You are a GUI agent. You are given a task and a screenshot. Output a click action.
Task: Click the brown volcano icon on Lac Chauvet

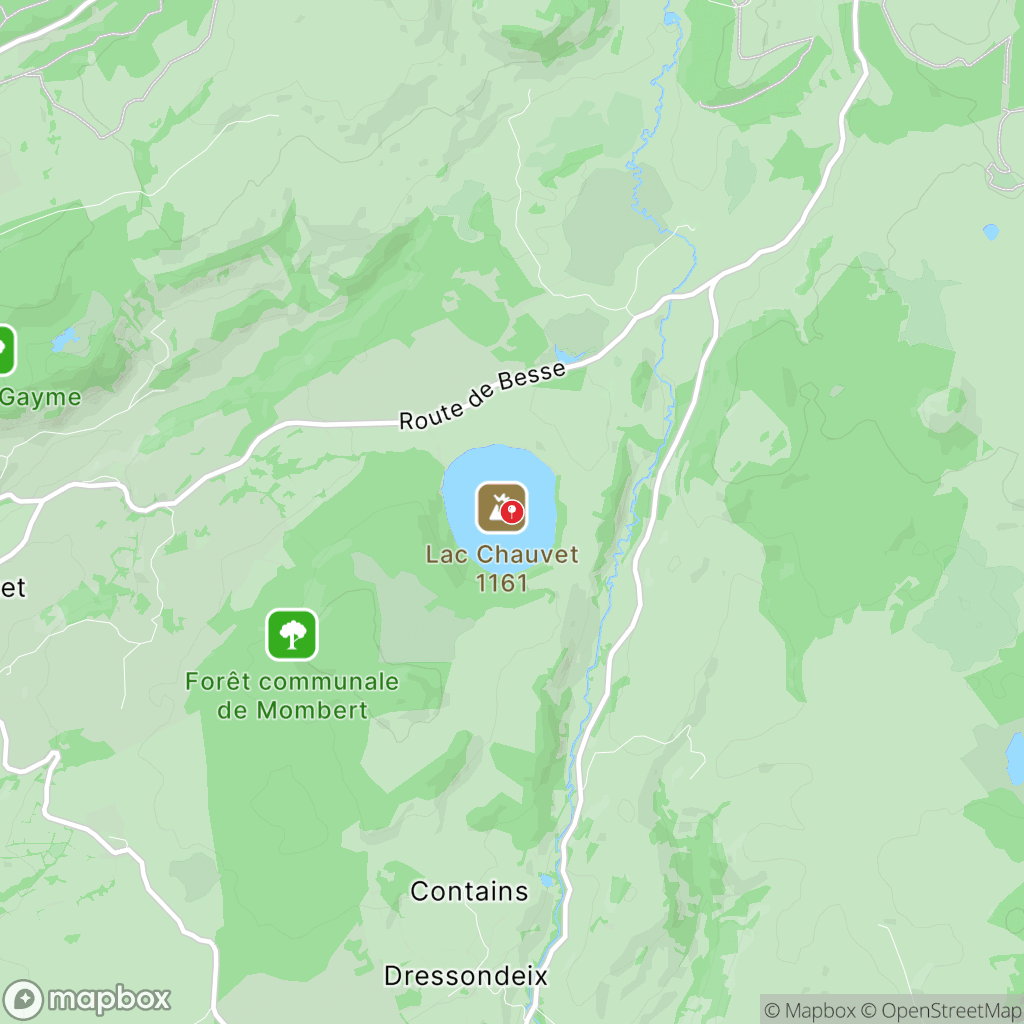(x=501, y=507)
